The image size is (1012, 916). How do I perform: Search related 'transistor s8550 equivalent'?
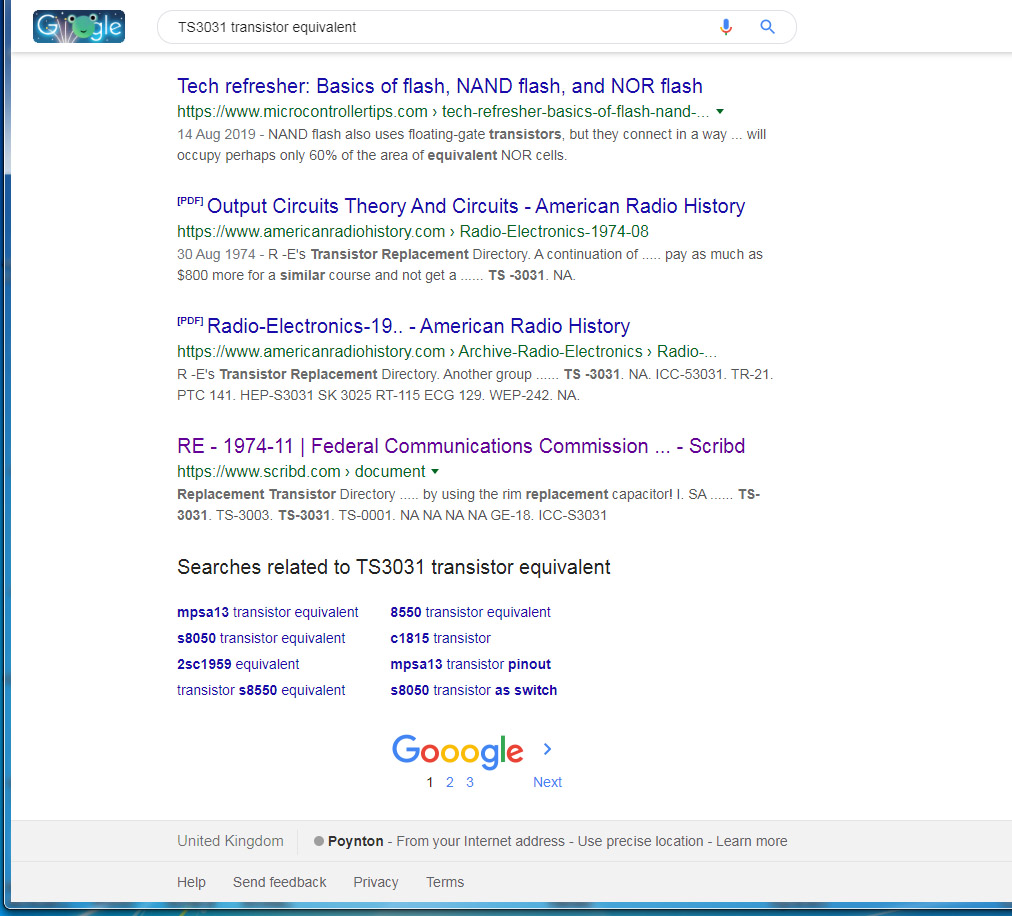click(x=261, y=690)
